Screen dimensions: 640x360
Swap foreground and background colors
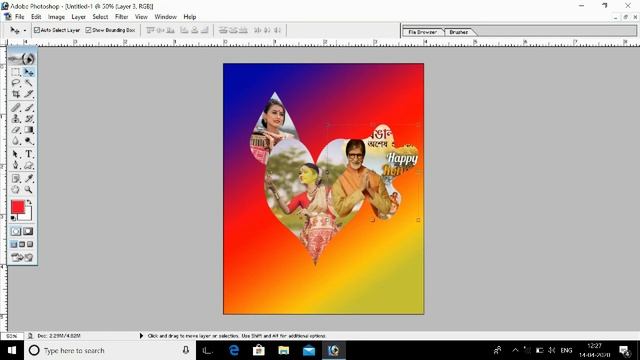pyautogui.click(x=29, y=202)
